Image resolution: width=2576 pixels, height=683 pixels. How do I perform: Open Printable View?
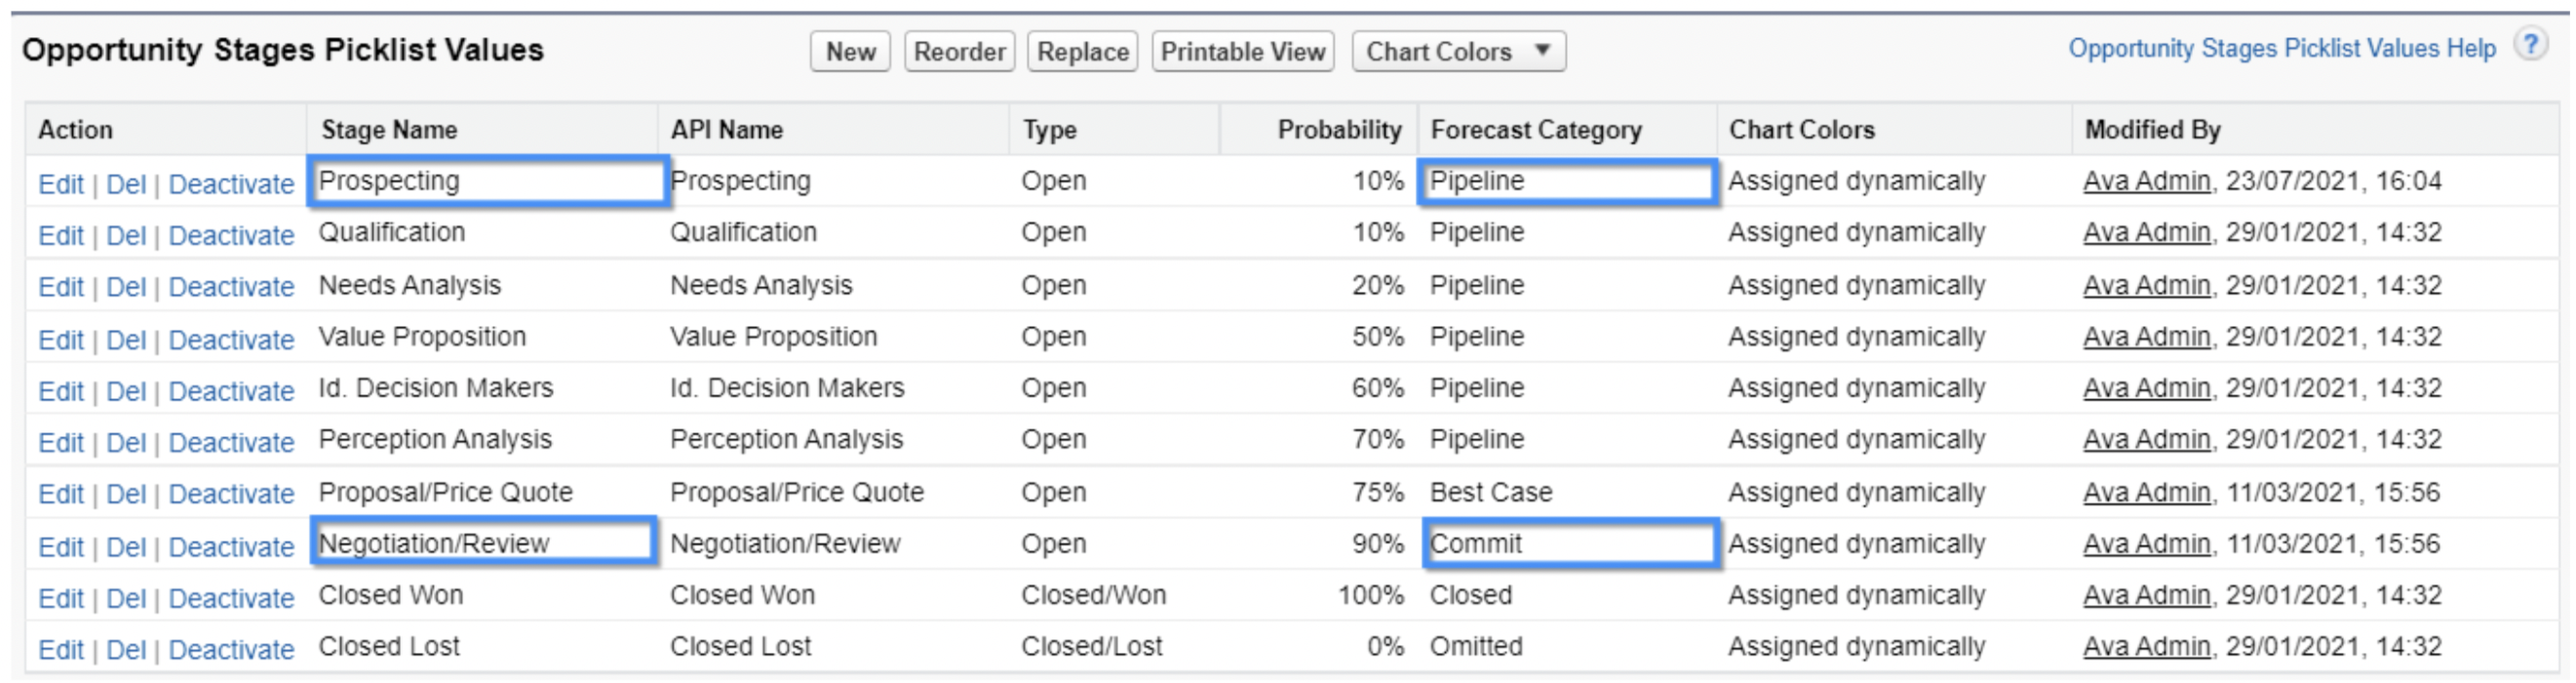1243,51
